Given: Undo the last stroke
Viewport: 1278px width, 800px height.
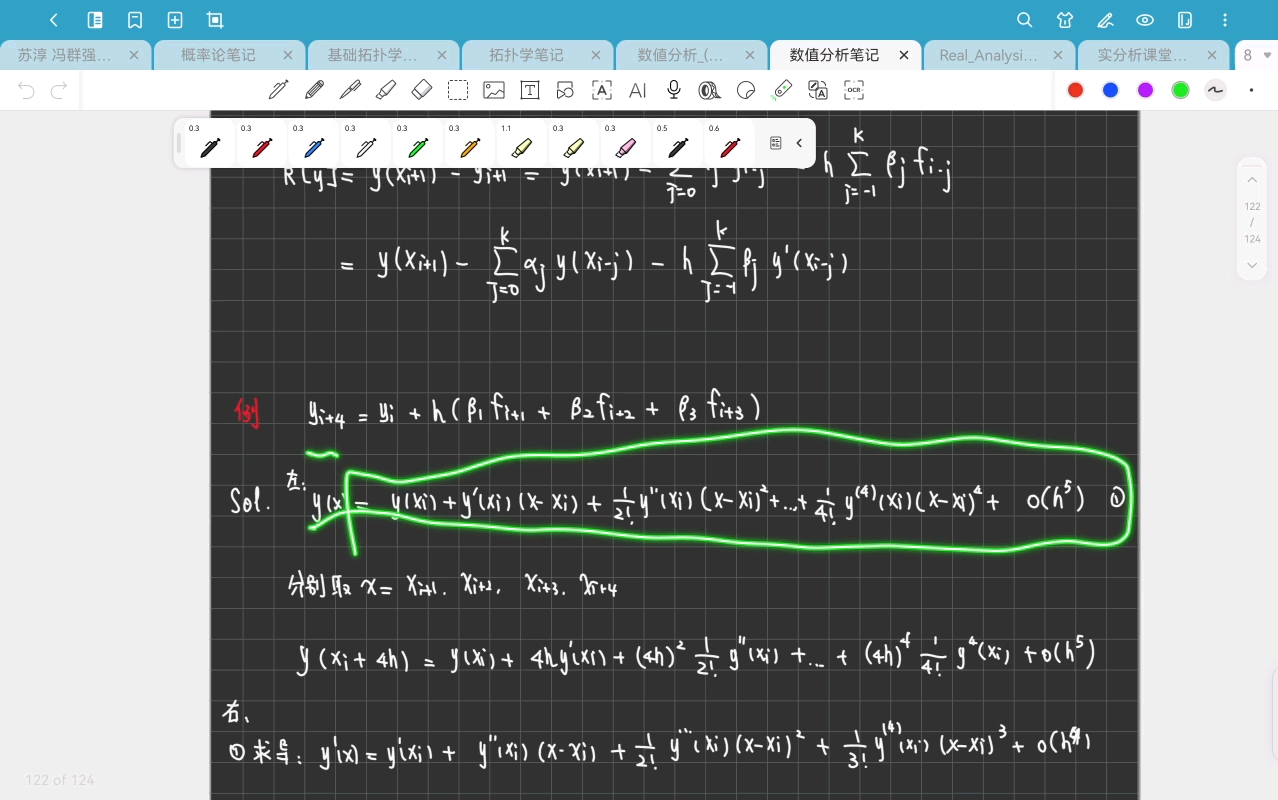Looking at the screenshot, I should coord(27,91).
